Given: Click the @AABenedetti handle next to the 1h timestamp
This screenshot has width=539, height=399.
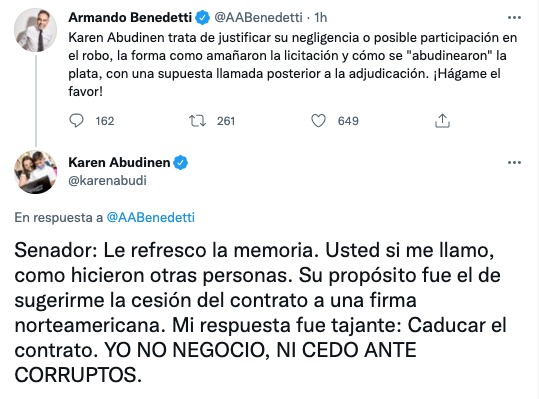Looking at the screenshot, I should [x=258, y=18].
